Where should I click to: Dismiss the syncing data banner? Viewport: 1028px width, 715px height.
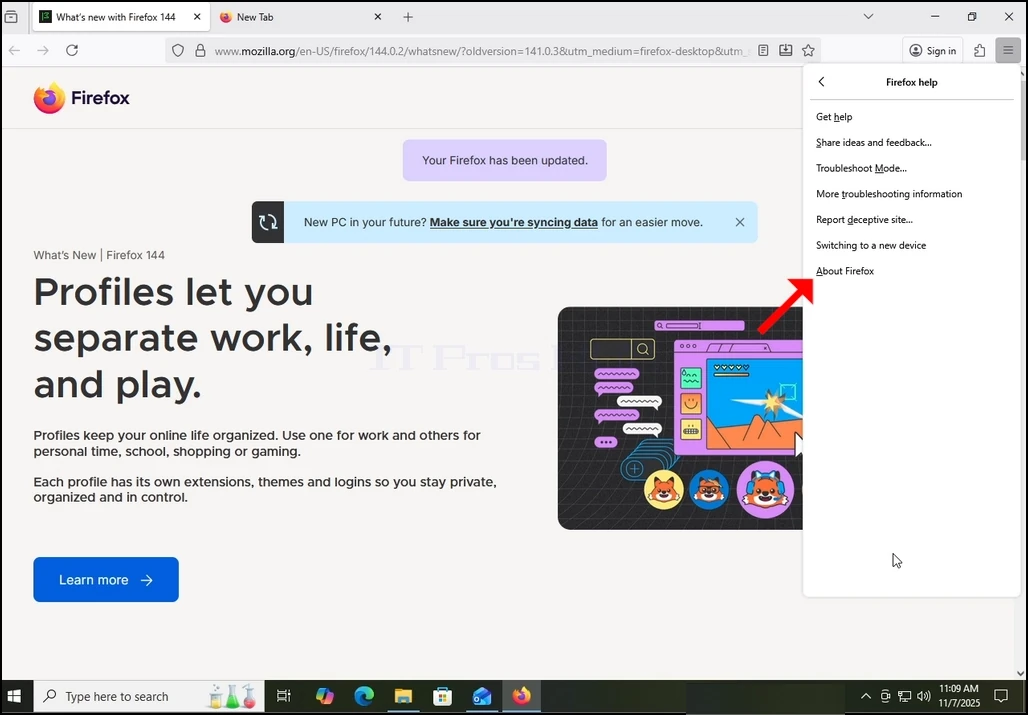pos(740,222)
